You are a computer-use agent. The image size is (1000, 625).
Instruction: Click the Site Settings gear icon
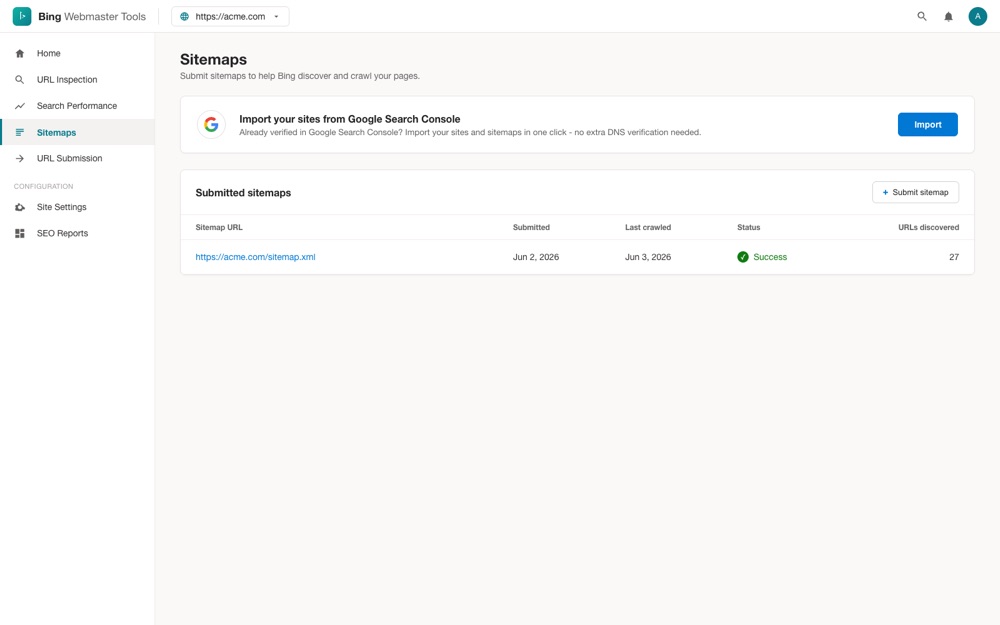(x=20, y=207)
